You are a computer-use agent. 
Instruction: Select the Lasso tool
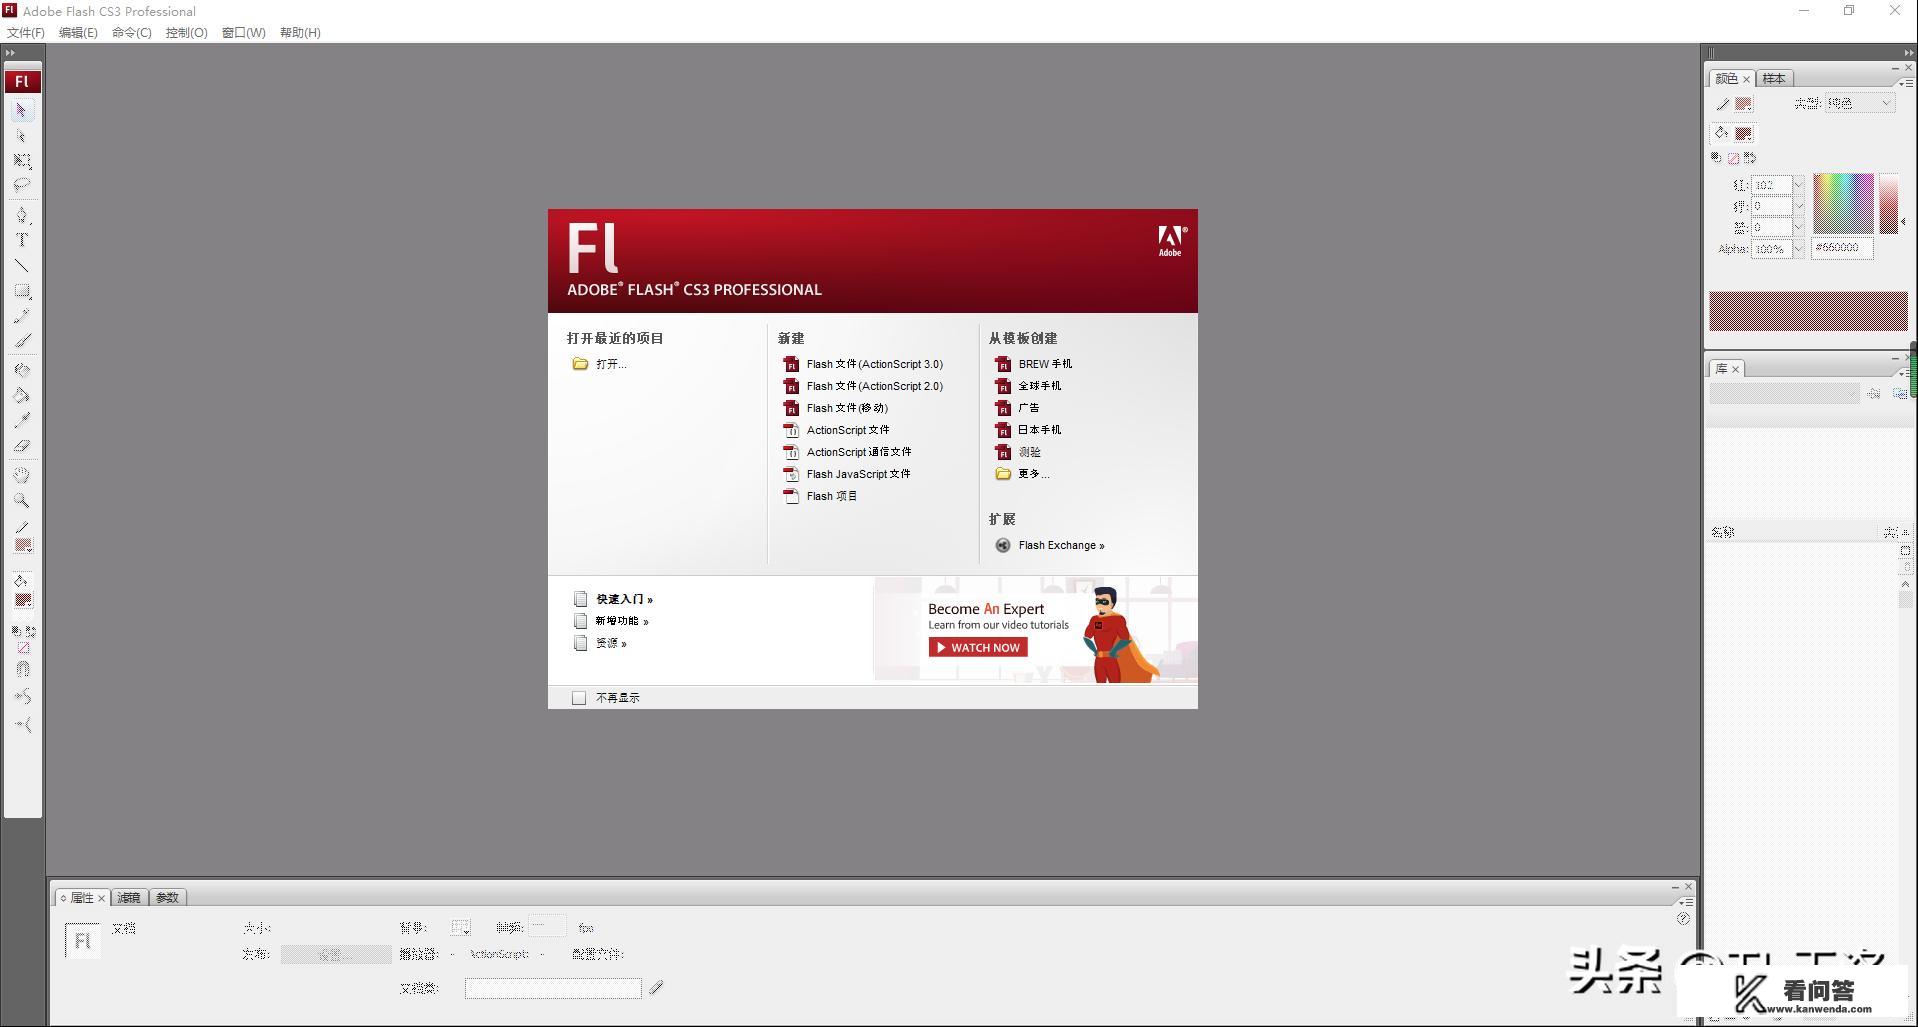[x=21, y=185]
